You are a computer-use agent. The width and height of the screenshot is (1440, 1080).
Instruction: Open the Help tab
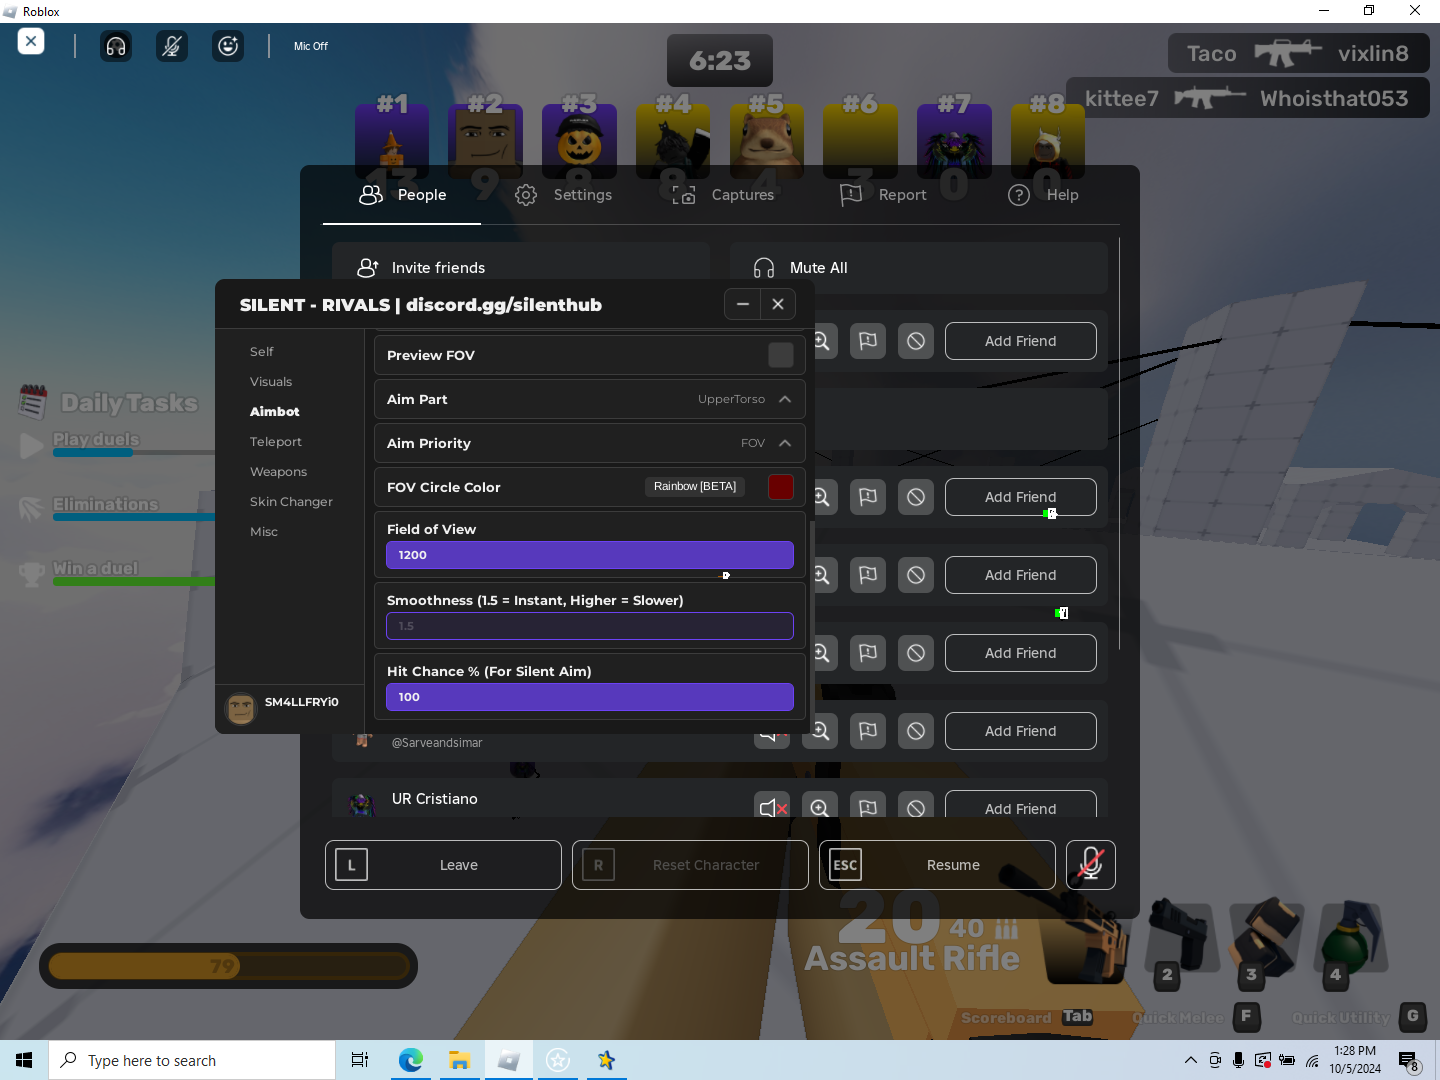[1043, 195]
